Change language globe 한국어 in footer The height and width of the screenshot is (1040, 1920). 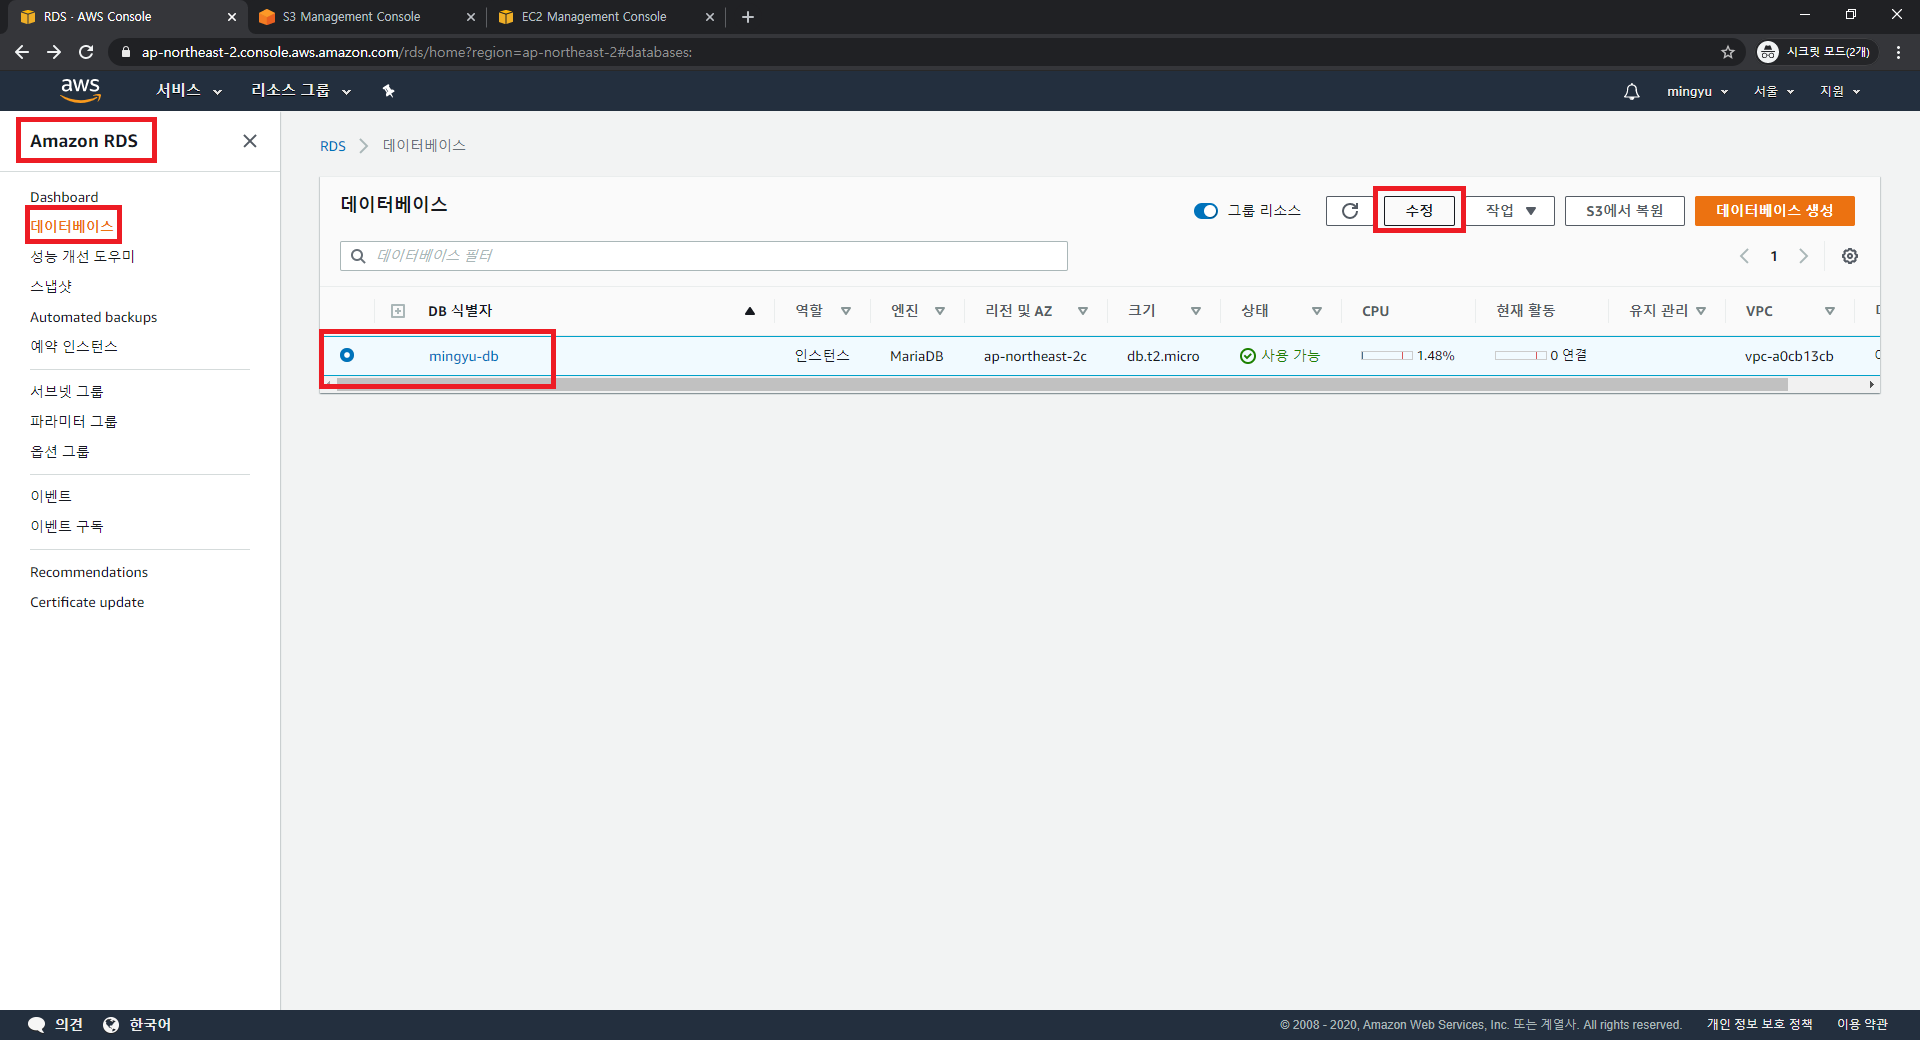pos(137,1024)
